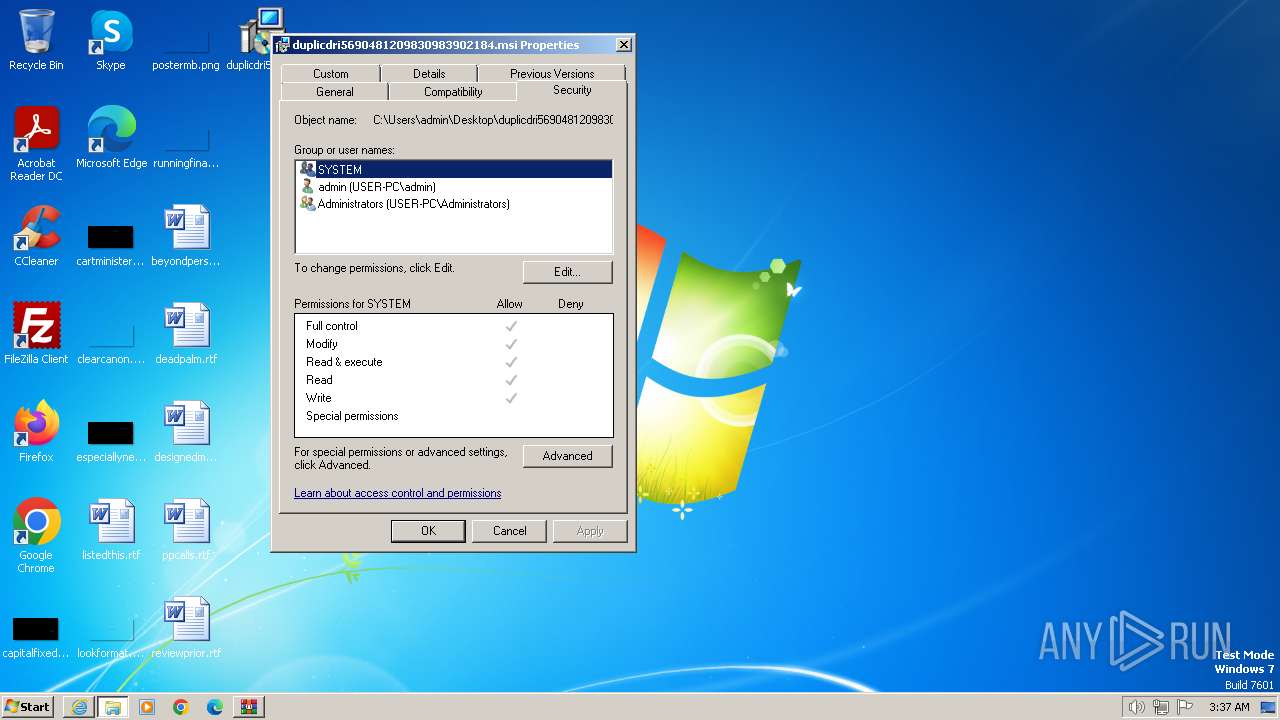Click the Special permissions row

pyautogui.click(x=453, y=416)
